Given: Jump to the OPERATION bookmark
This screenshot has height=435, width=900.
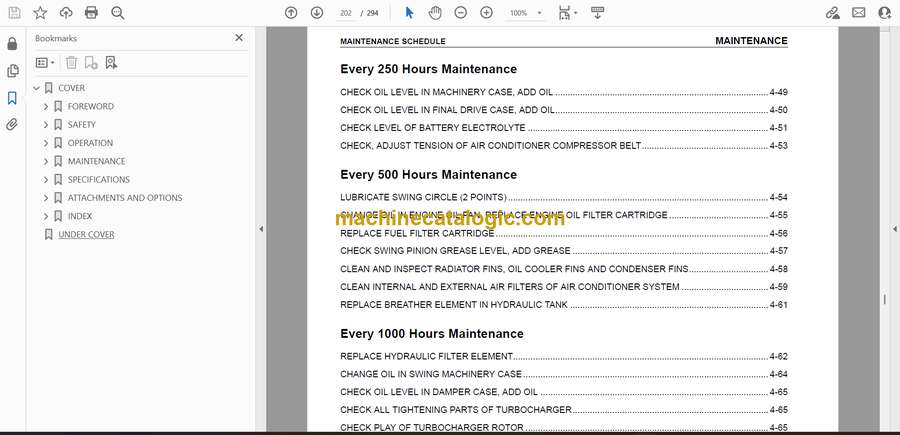Looking at the screenshot, I should 90,143.
